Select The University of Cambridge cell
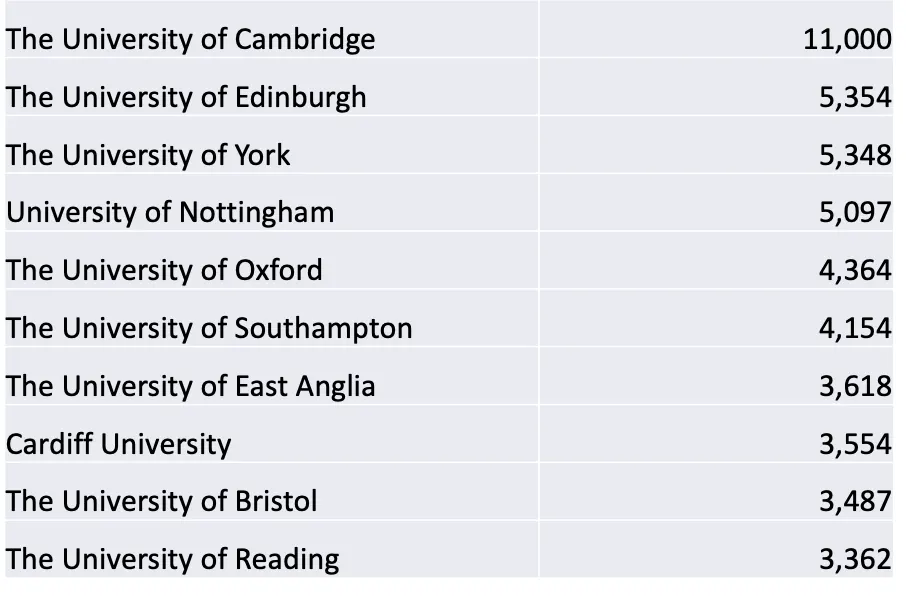This screenshot has height=596, width=906. 272,29
